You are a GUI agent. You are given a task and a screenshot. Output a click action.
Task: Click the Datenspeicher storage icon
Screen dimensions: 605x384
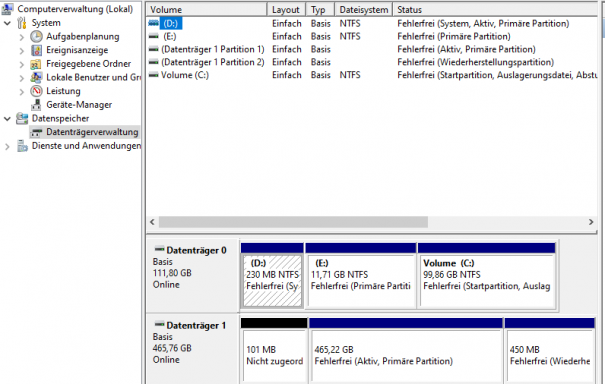pos(22,118)
